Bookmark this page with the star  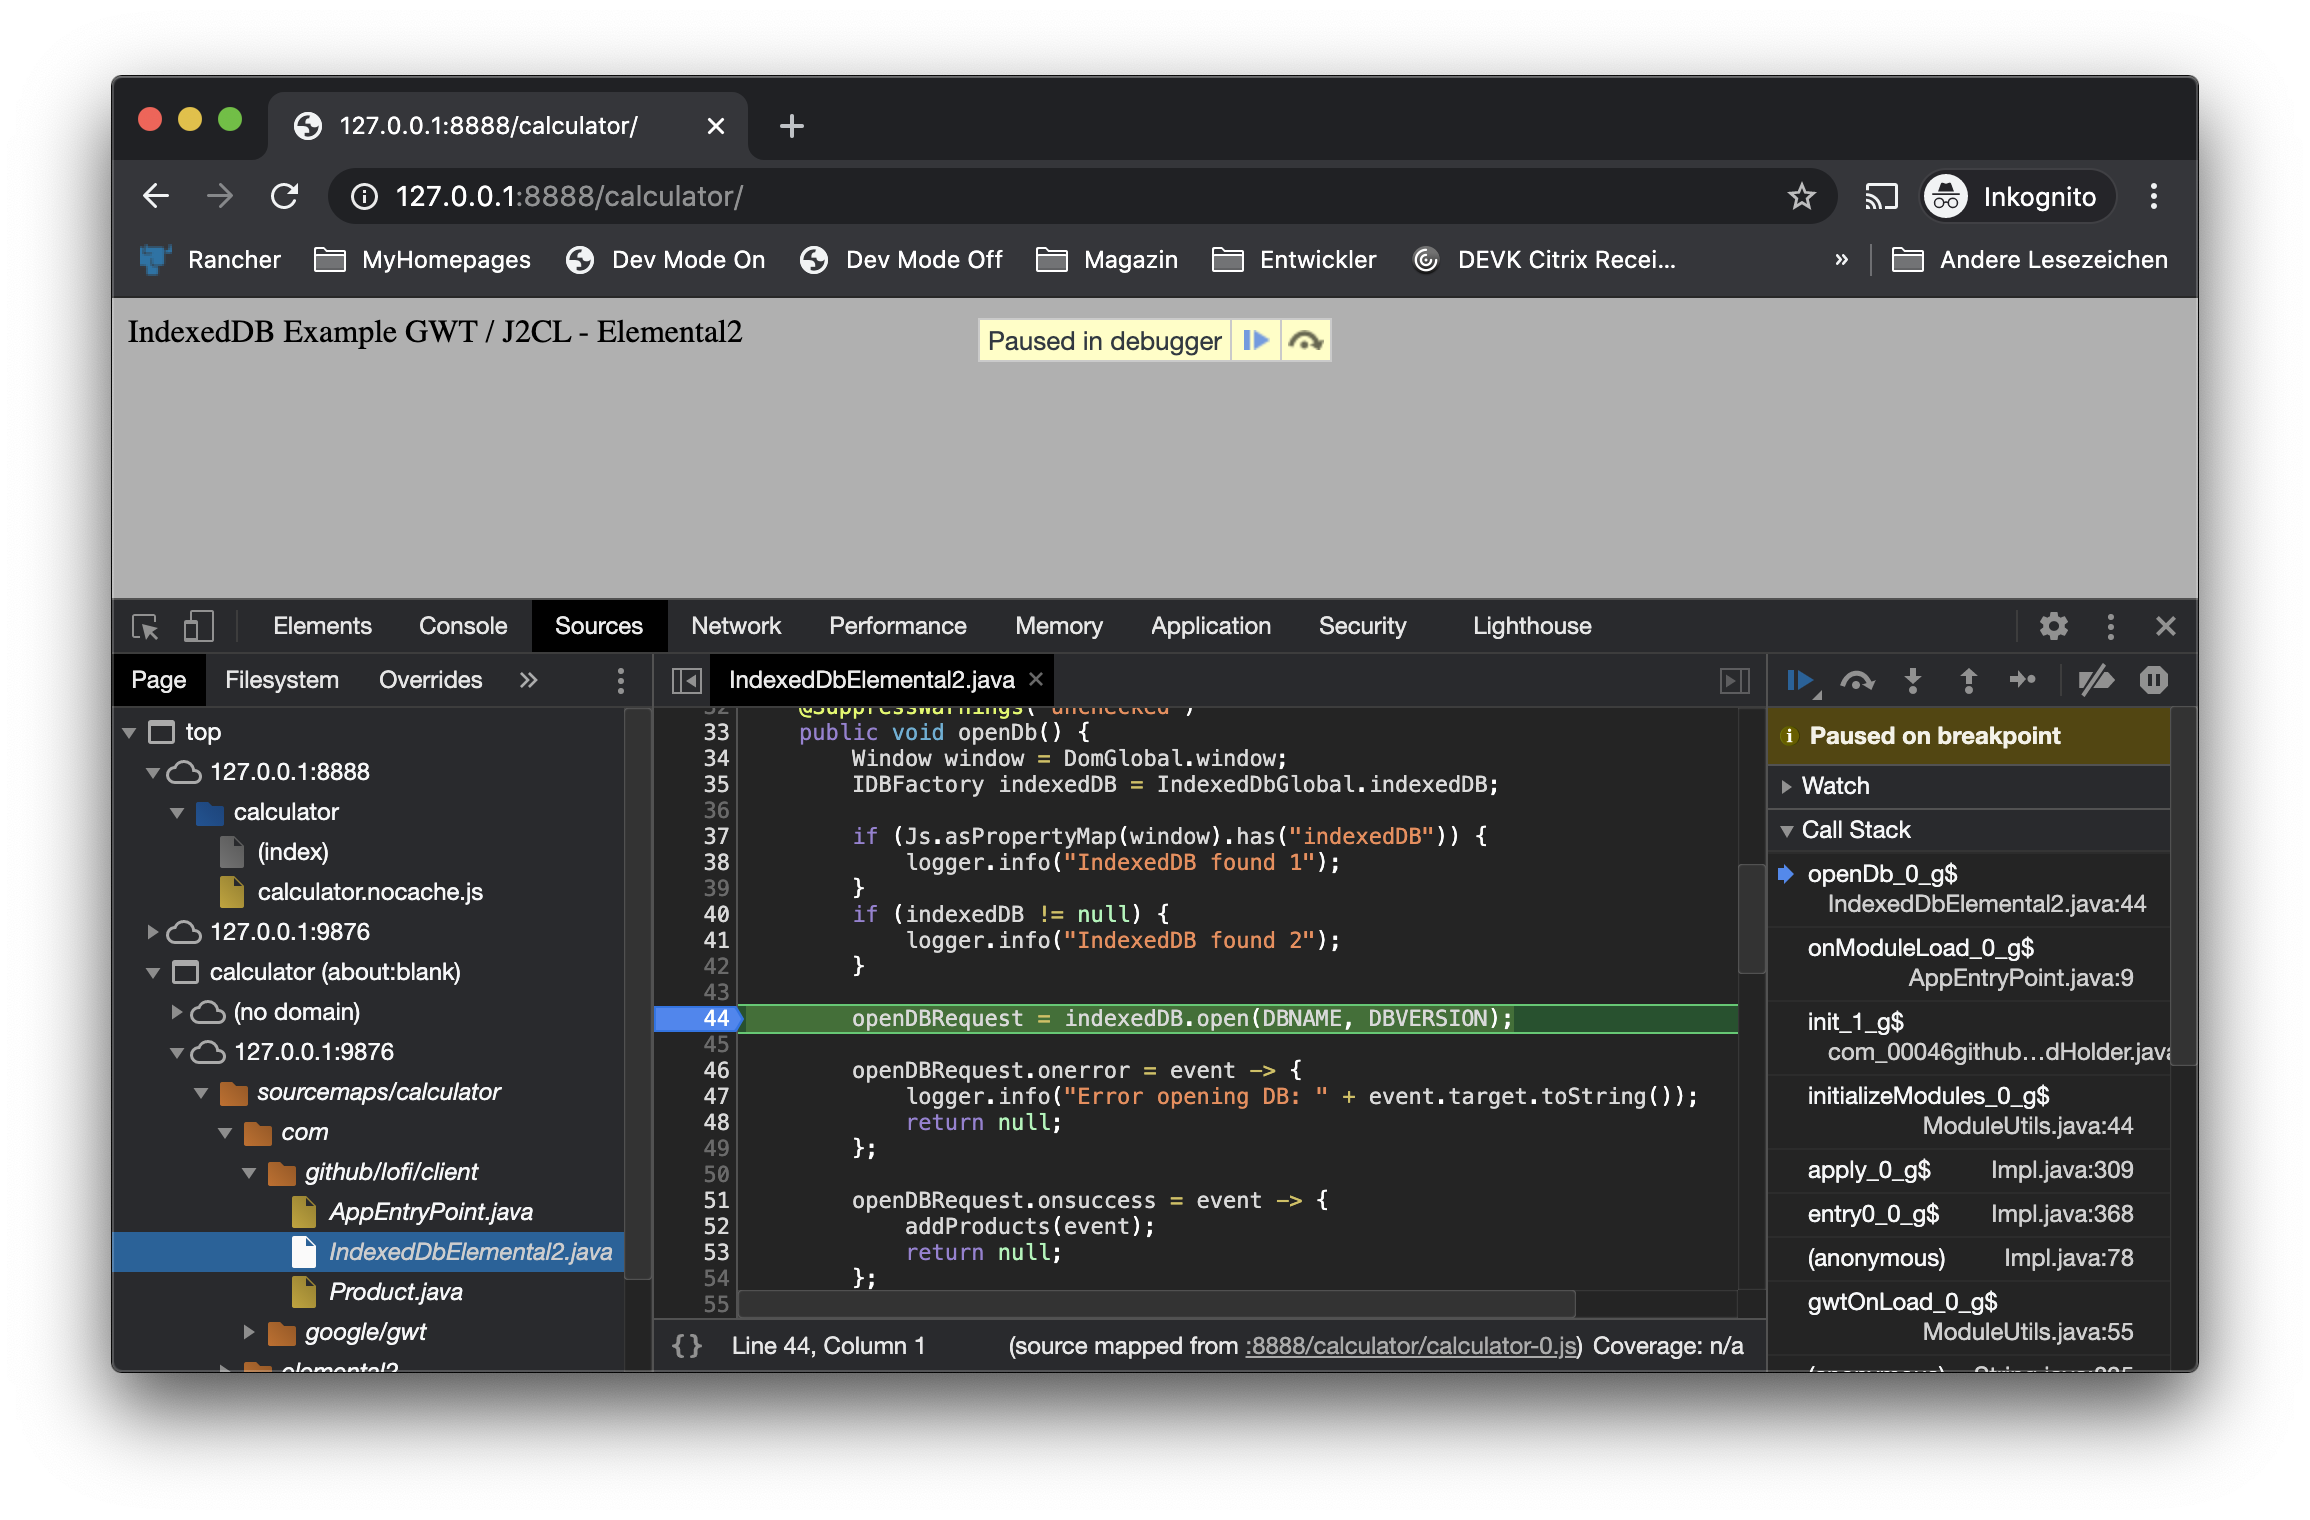[x=1801, y=196]
